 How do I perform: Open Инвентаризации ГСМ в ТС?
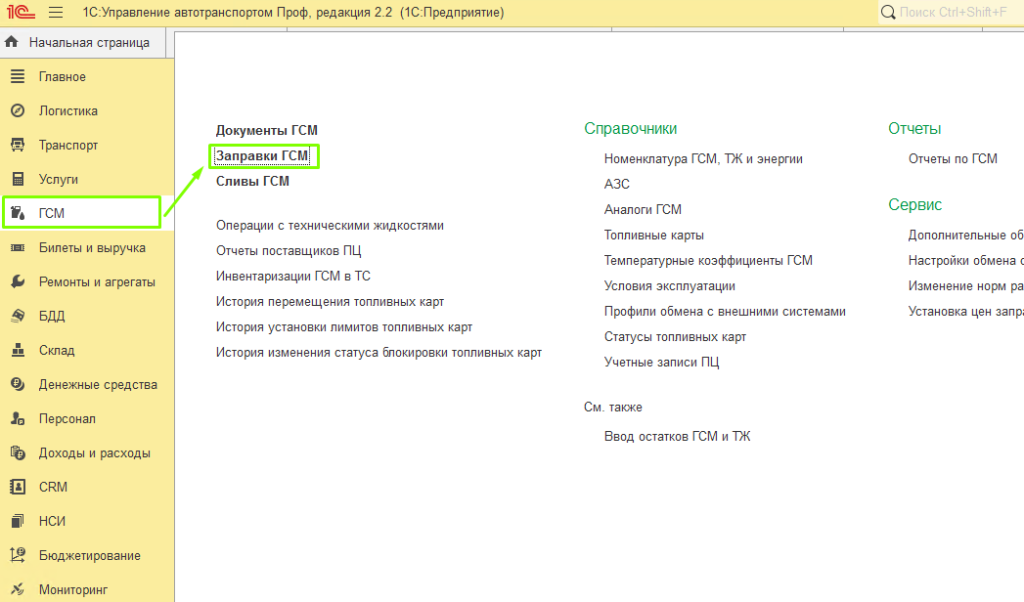pos(293,276)
